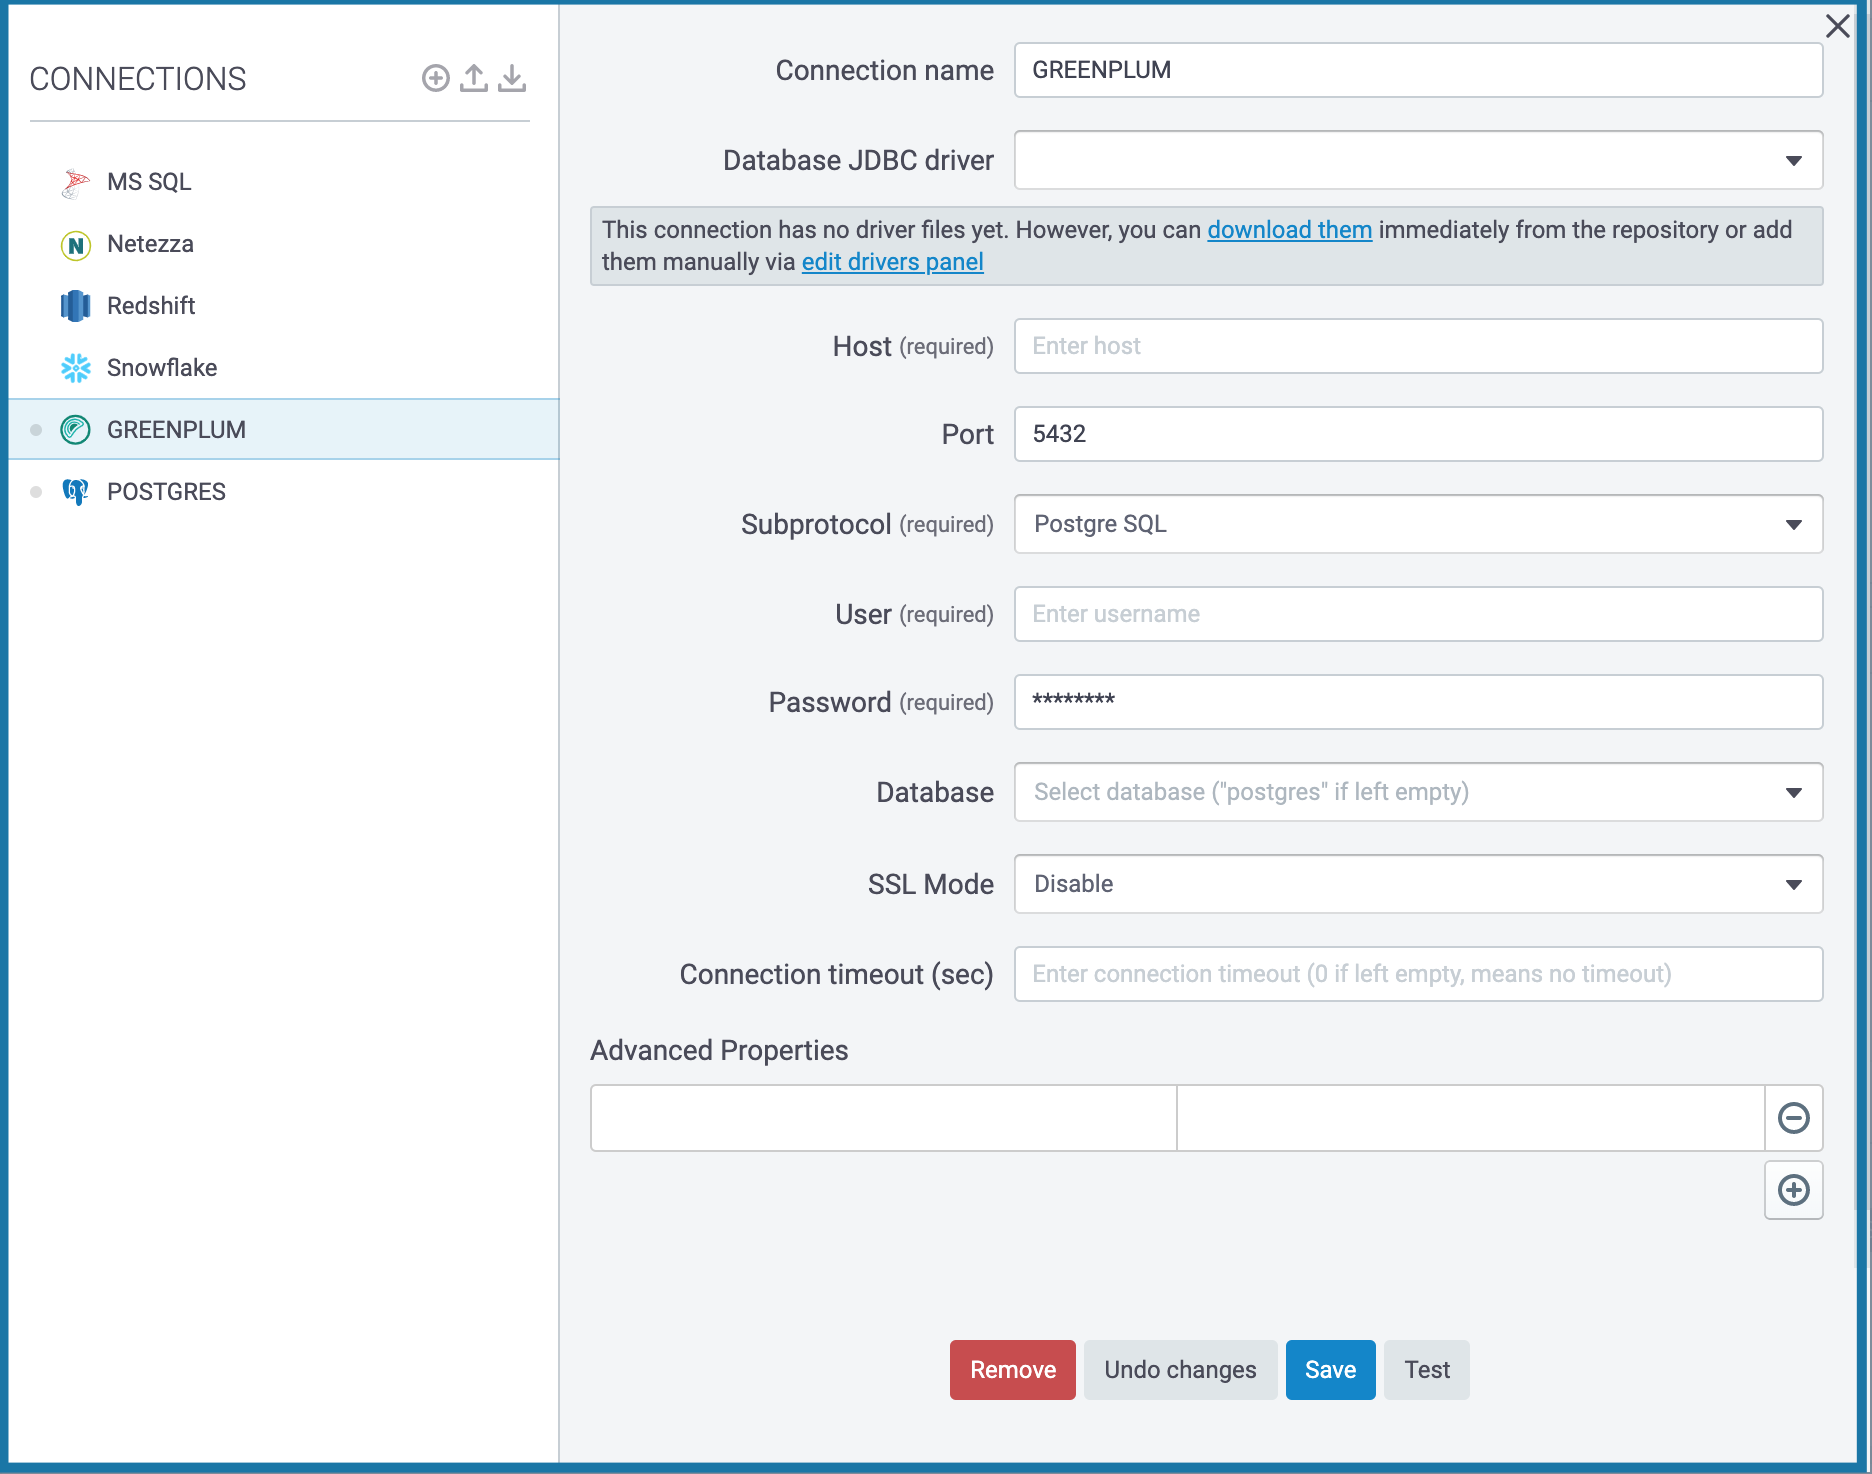
Task: Click the POSTGRES status dot
Action: tap(36, 492)
